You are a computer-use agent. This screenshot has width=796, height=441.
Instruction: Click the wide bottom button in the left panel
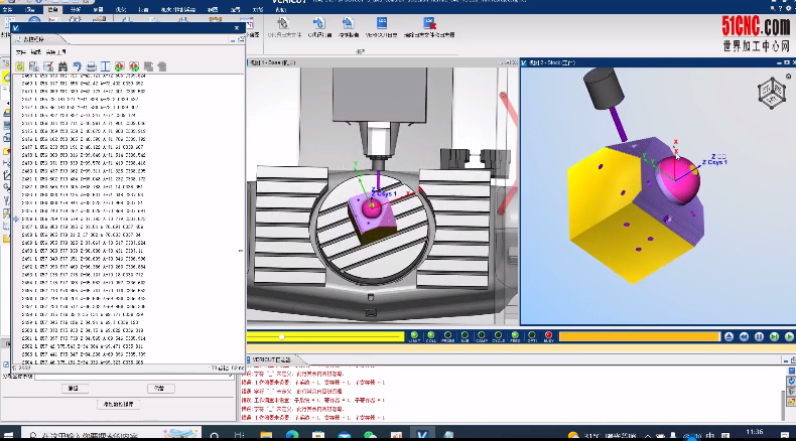[118, 404]
